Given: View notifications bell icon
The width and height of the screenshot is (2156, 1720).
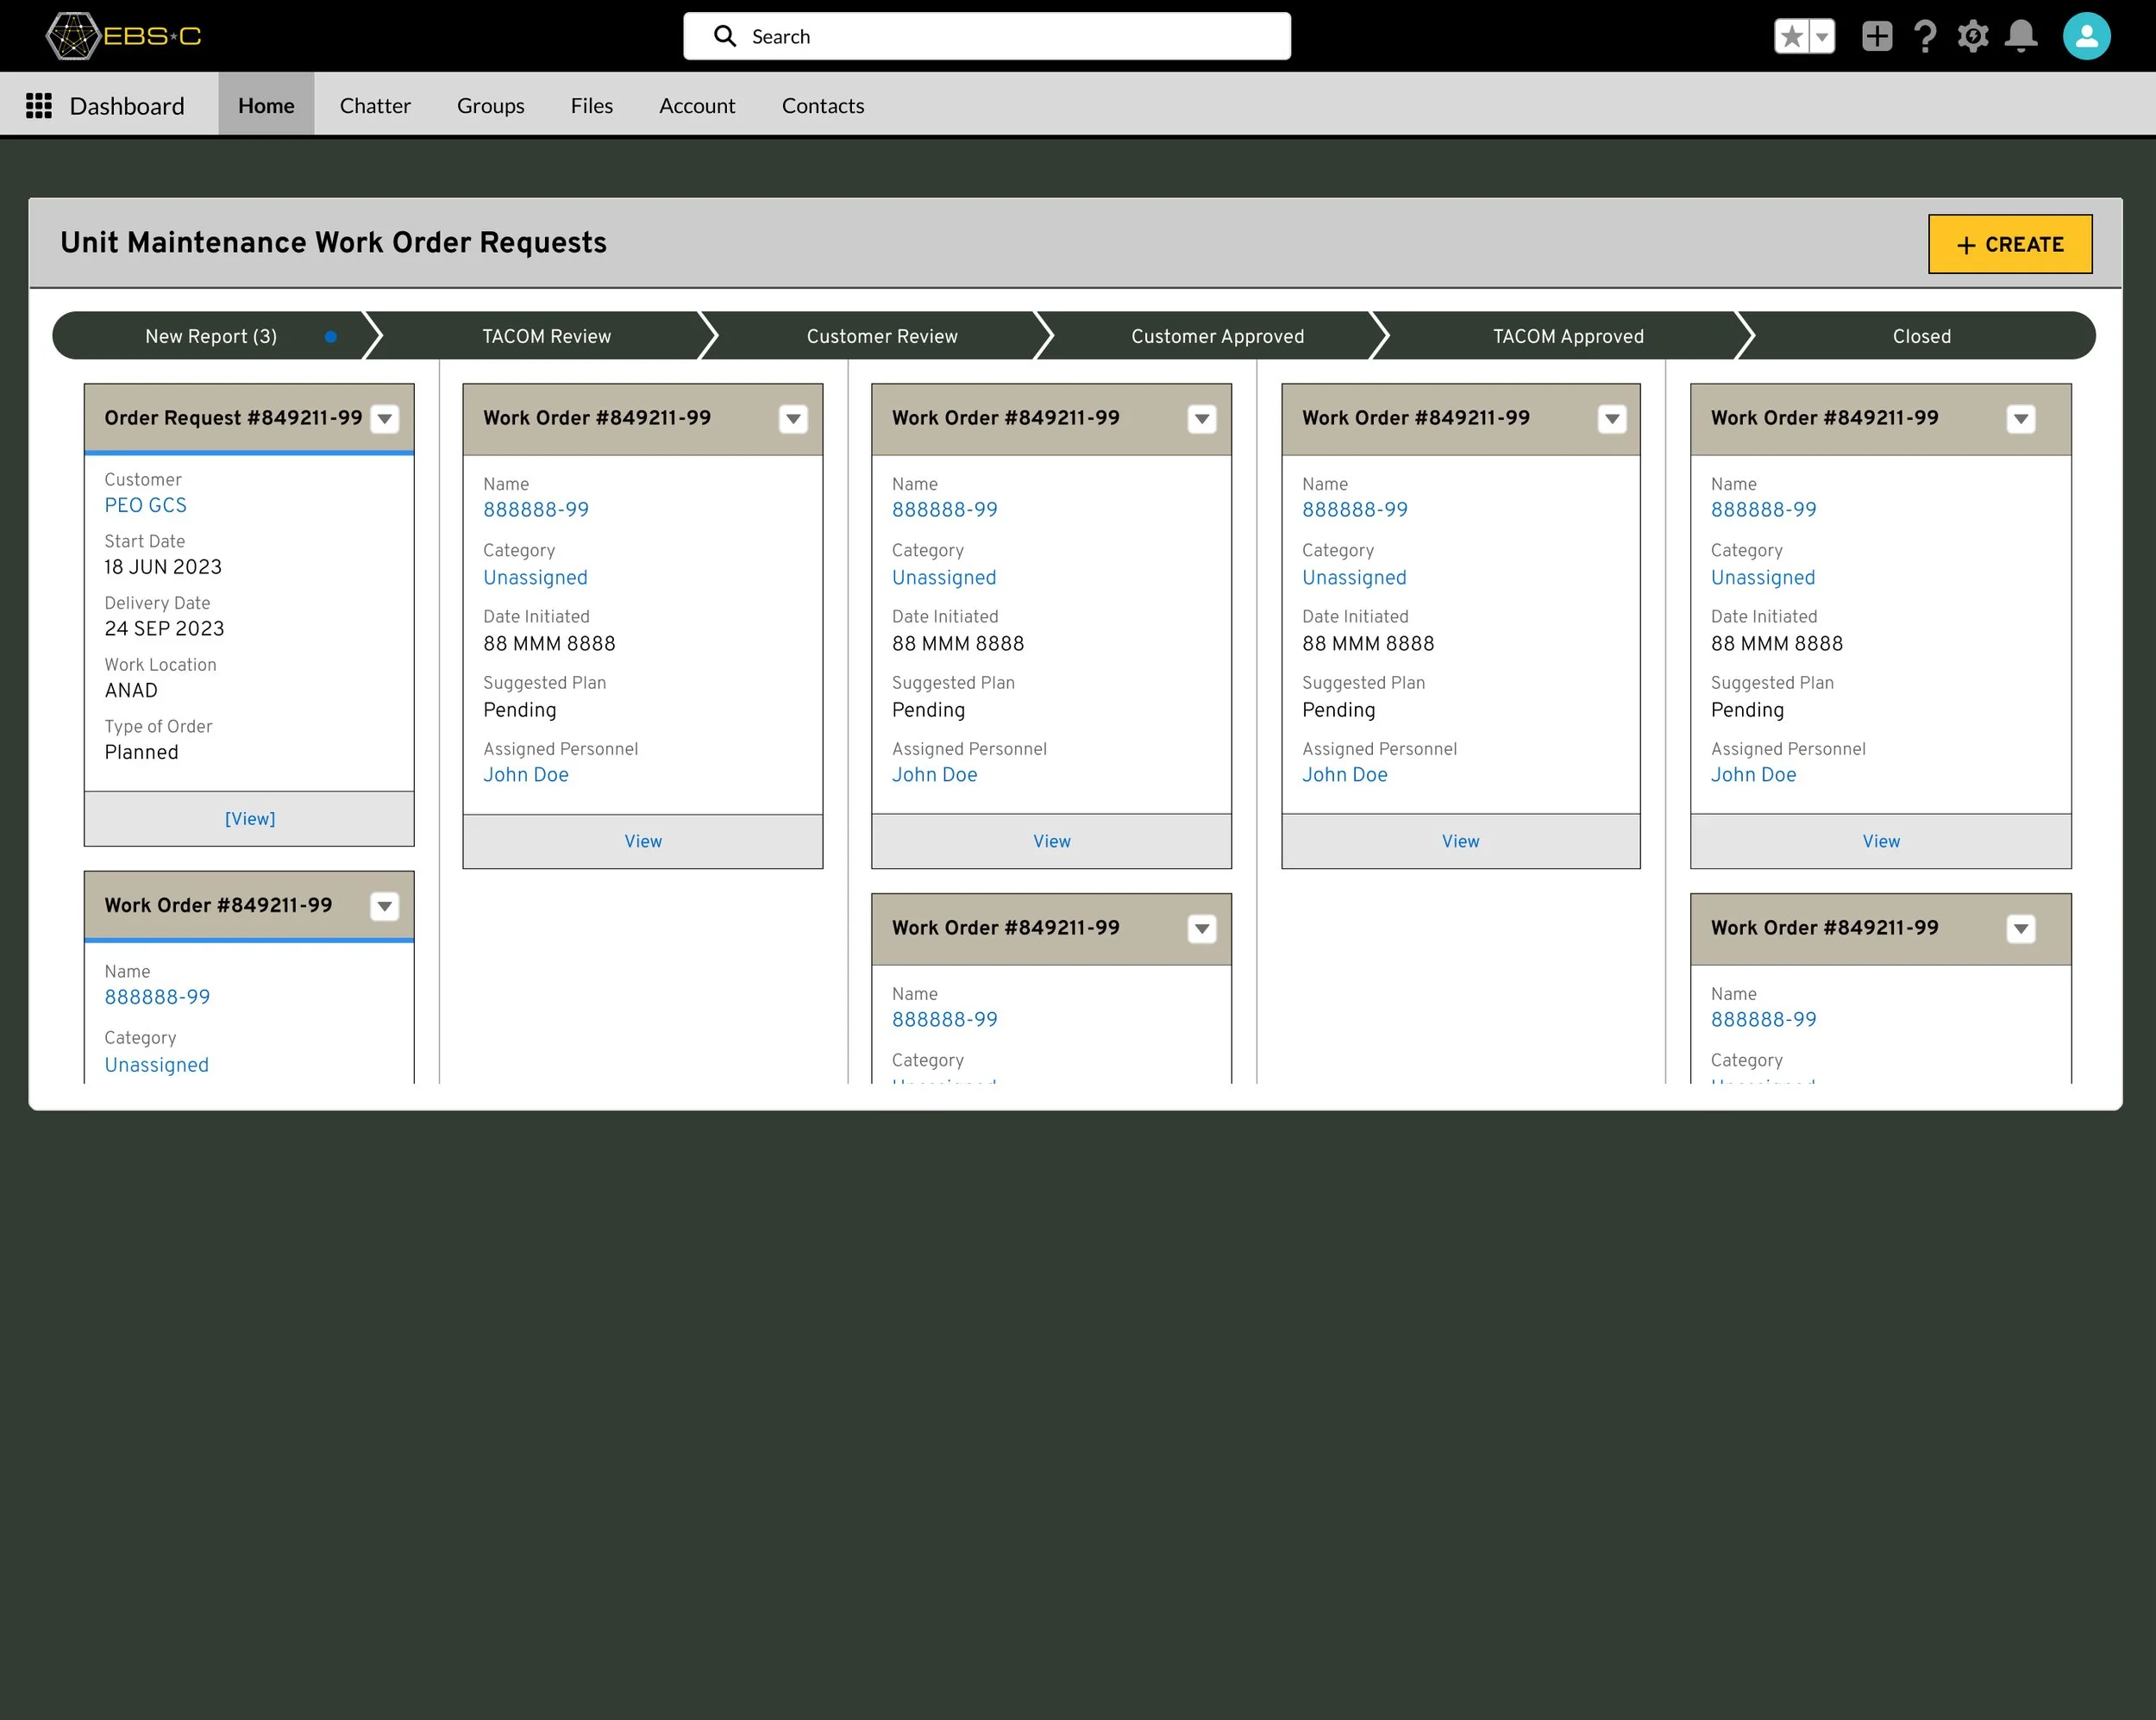Looking at the screenshot, I should point(2021,37).
